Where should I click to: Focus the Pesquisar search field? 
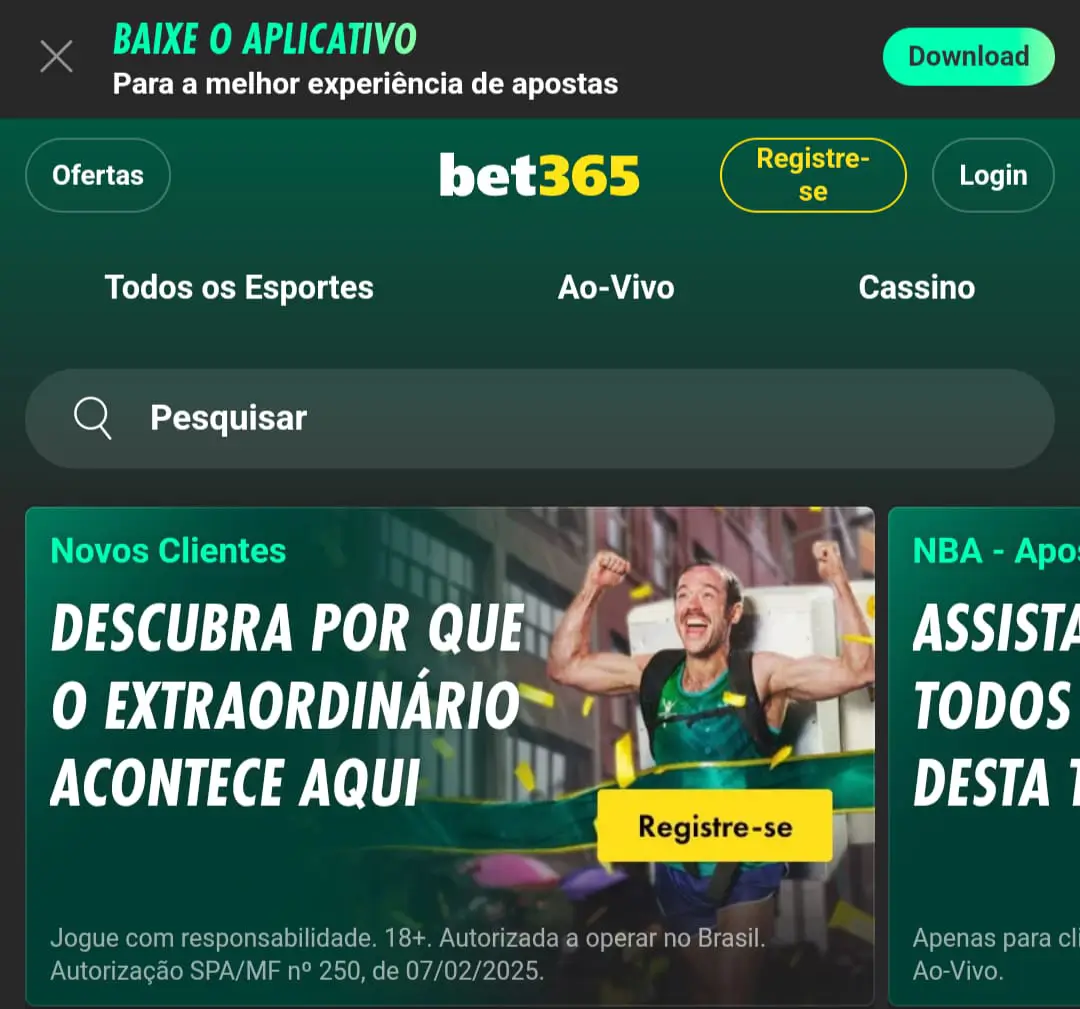[x=540, y=419]
